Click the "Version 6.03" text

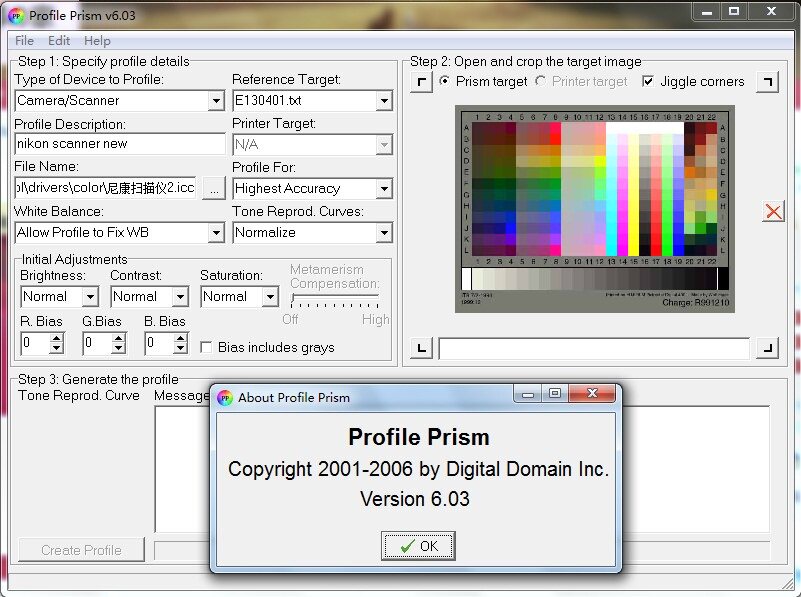415,499
